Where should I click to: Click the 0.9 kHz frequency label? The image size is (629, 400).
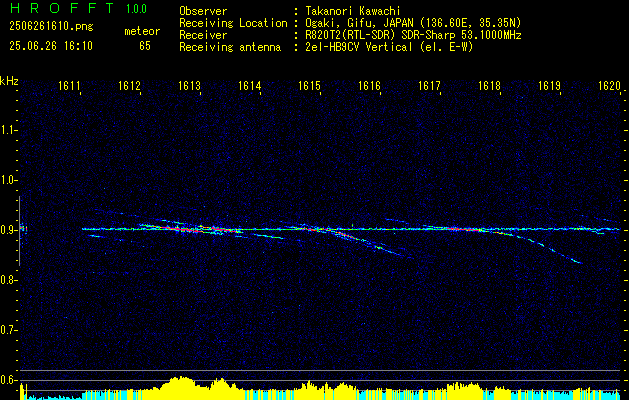pyautogui.click(x=8, y=230)
